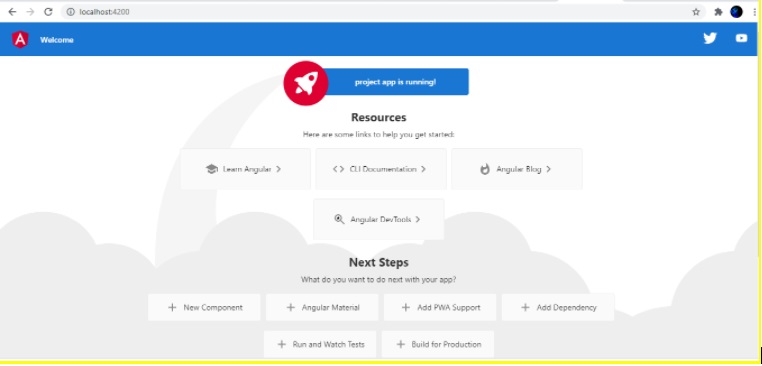Viewport: 762px width, 366px height.
Task: Open the Angular DevTools card
Action: [x=379, y=219]
